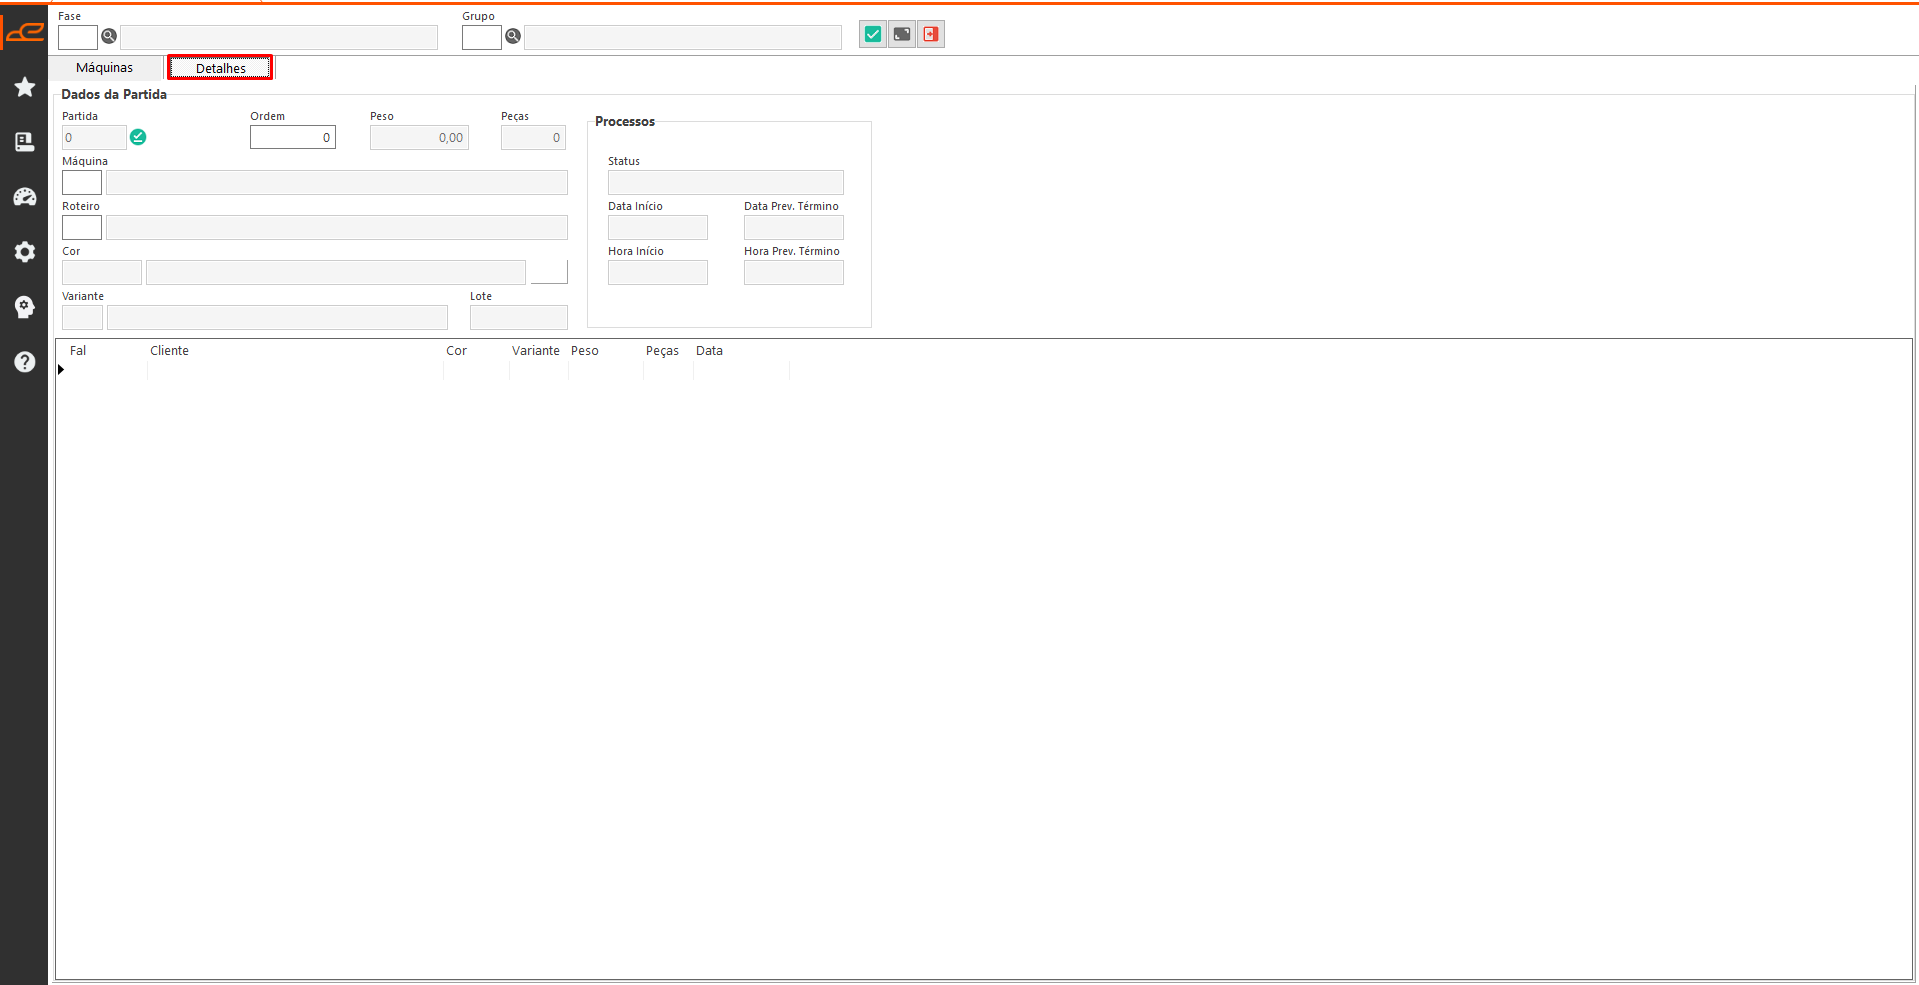Click the dashboard gauge sidebar icon
The image size is (1919, 985).
[x=25, y=197]
